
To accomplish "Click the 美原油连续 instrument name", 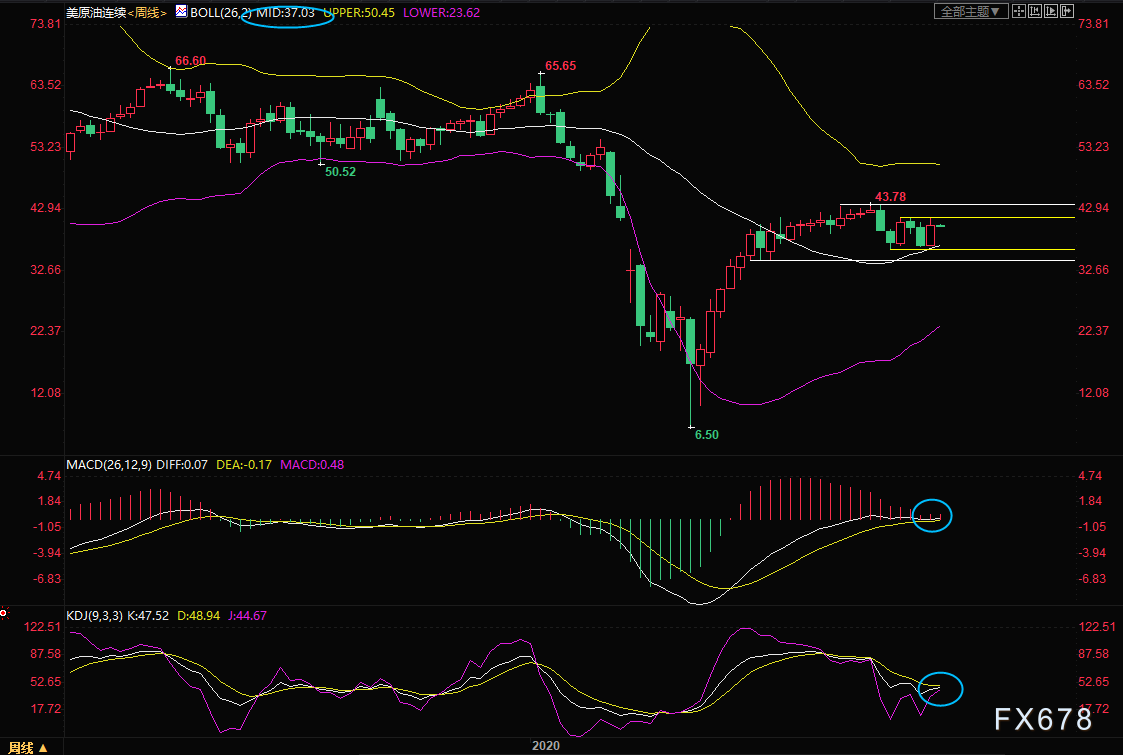I will tap(95, 12).
